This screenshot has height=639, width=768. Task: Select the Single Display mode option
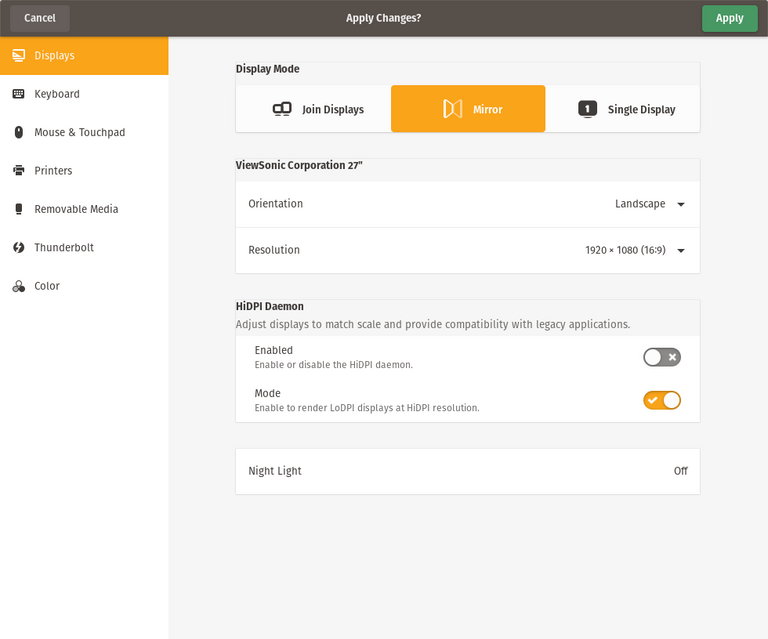626,109
